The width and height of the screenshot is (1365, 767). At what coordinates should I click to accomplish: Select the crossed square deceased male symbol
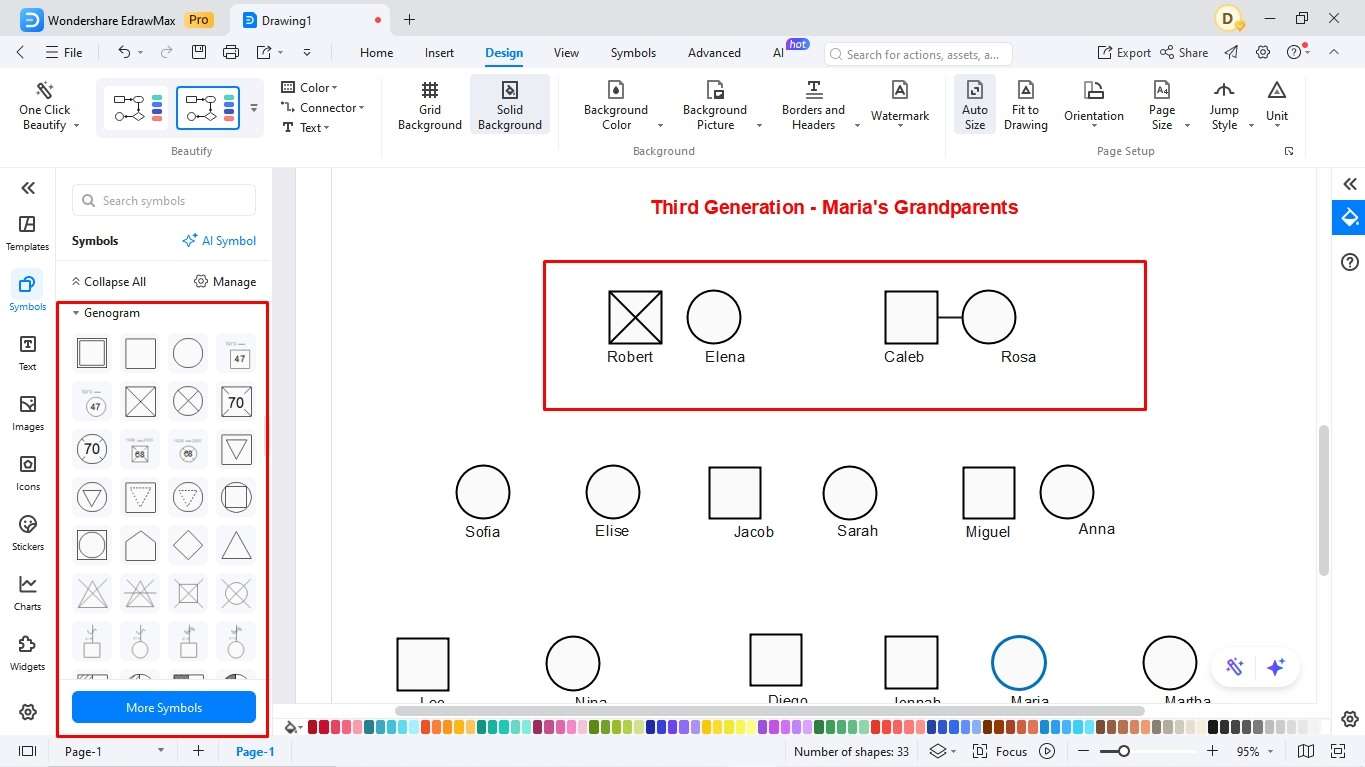(140, 401)
